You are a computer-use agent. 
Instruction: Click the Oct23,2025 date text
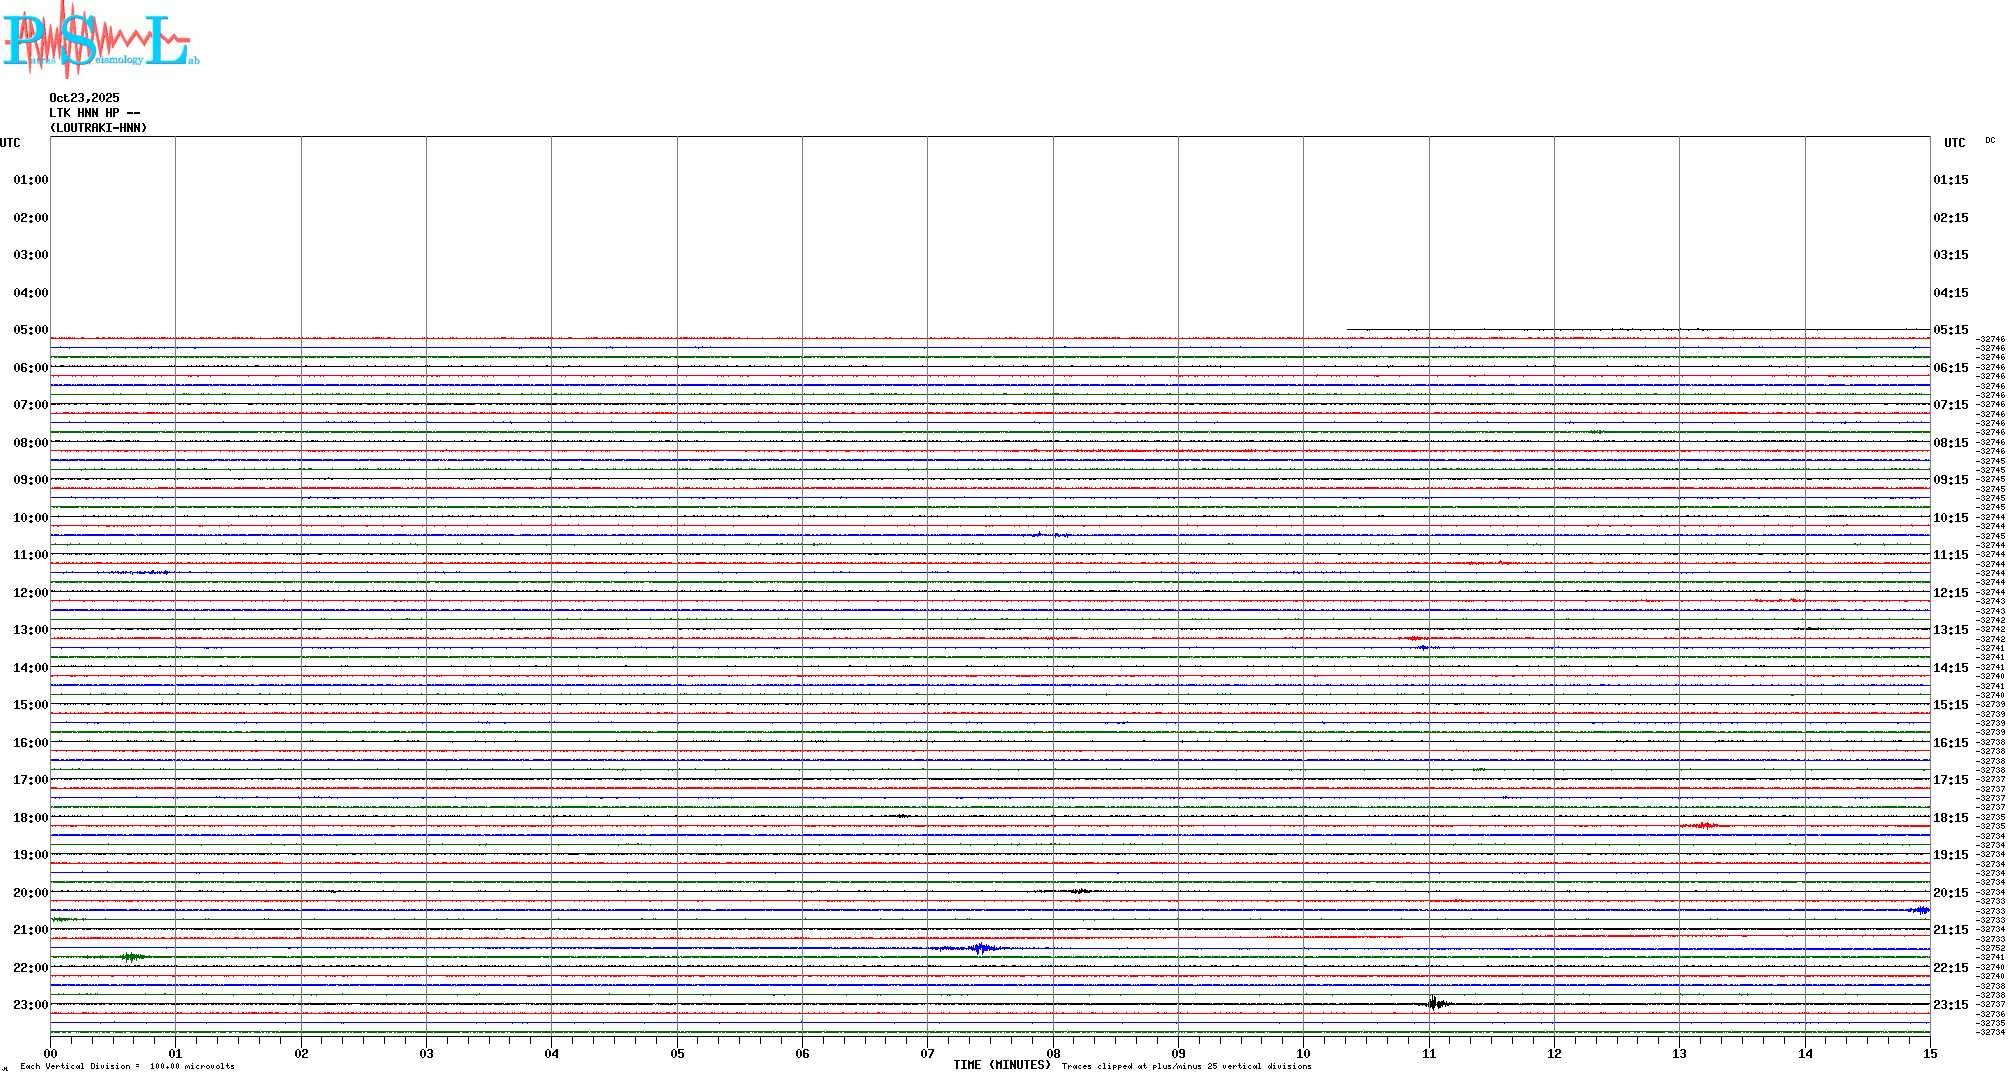click(84, 98)
